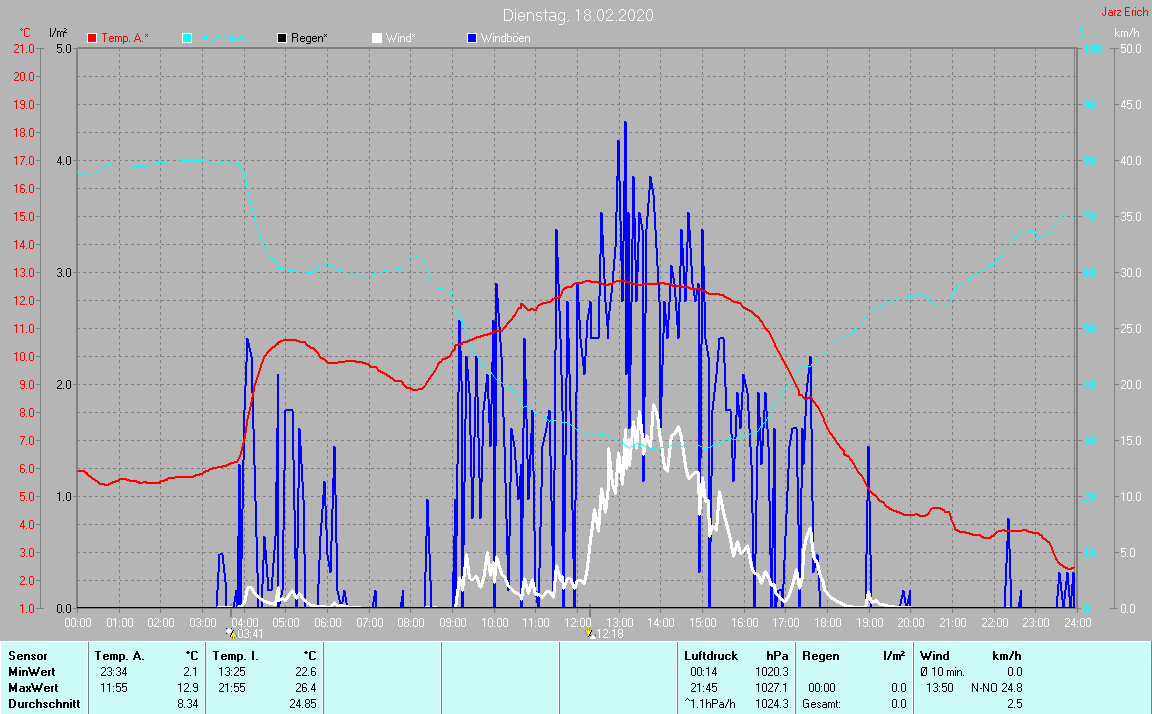Click the red Temp. A. legend swatch
The height and width of the screenshot is (714, 1152).
[x=92, y=38]
